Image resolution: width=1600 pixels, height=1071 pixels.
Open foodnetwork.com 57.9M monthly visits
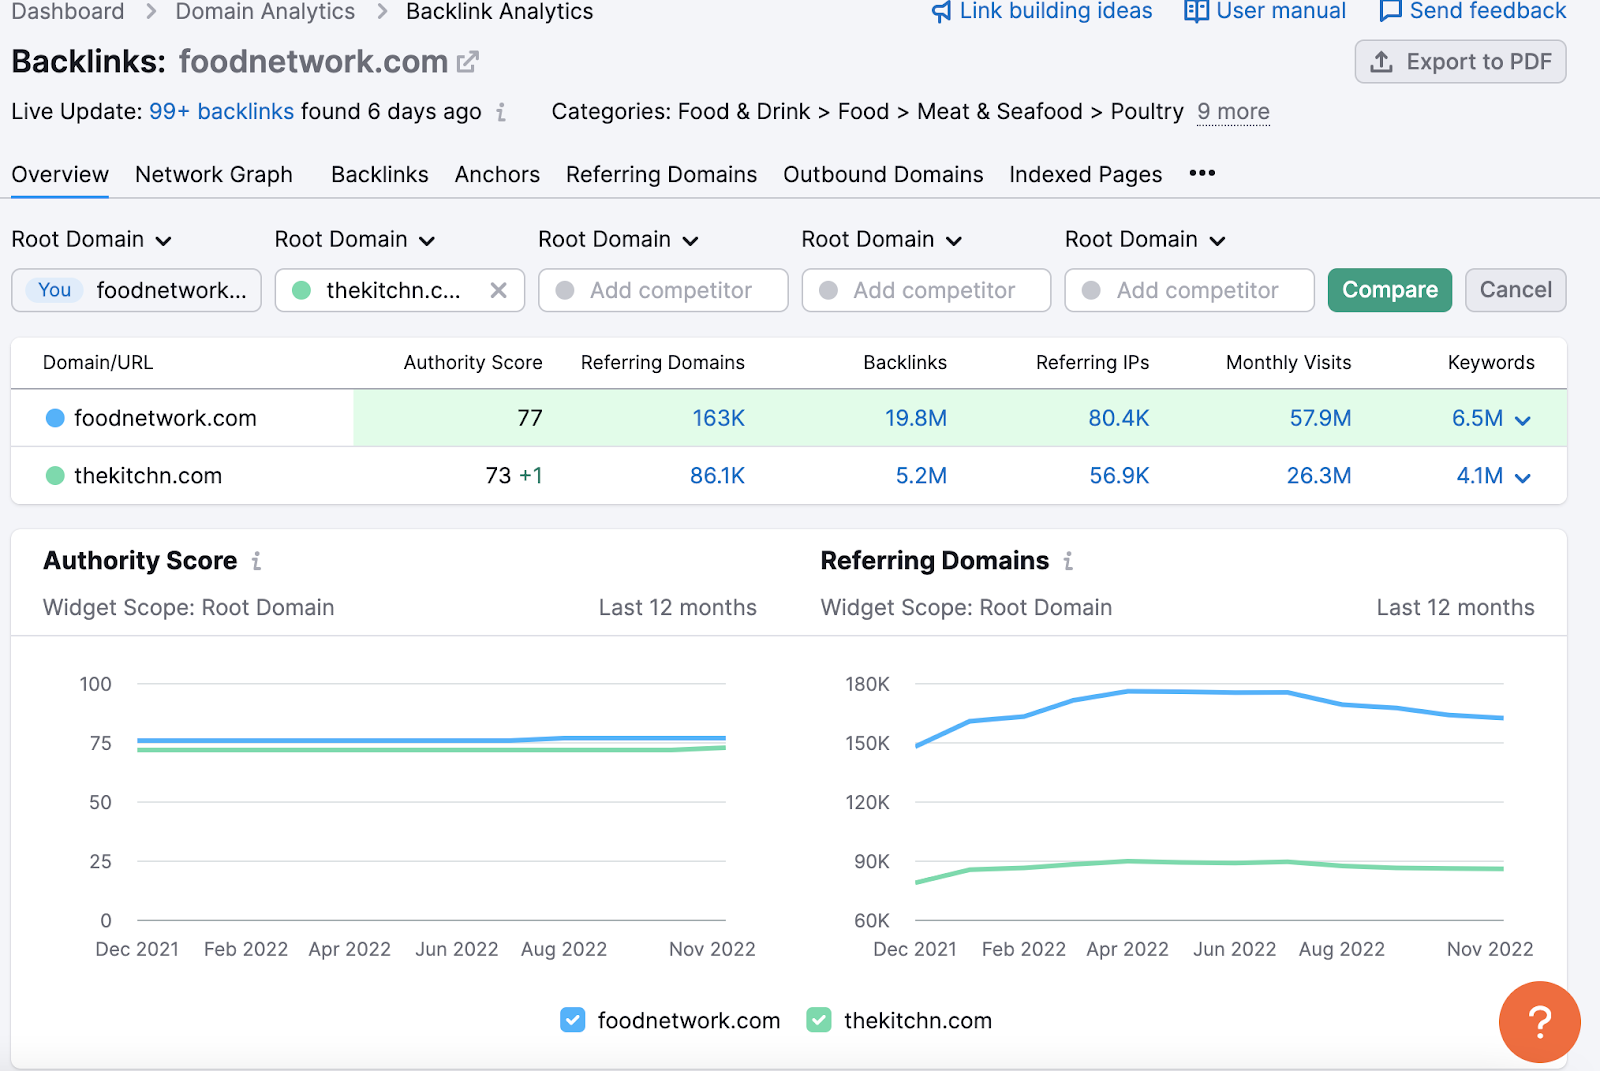[x=1320, y=418]
